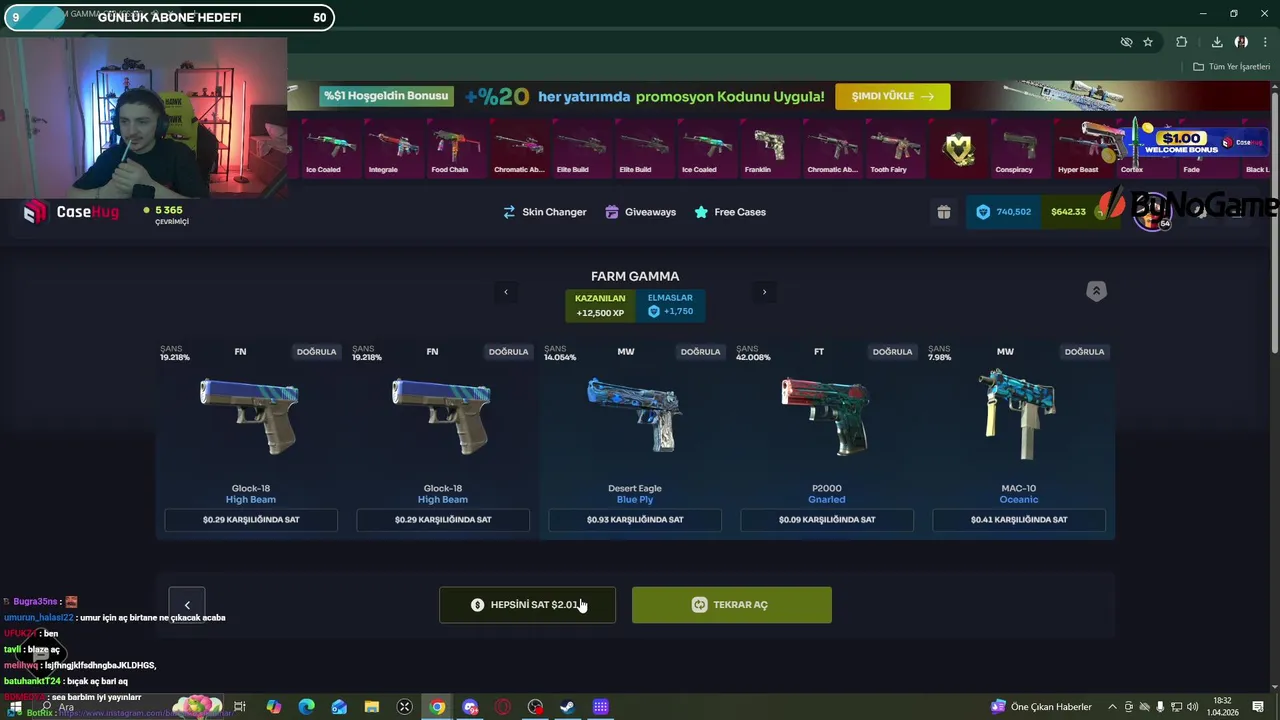Click the gold shield badge in case strip
Image resolution: width=1280 pixels, height=720 pixels.
[959, 150]
